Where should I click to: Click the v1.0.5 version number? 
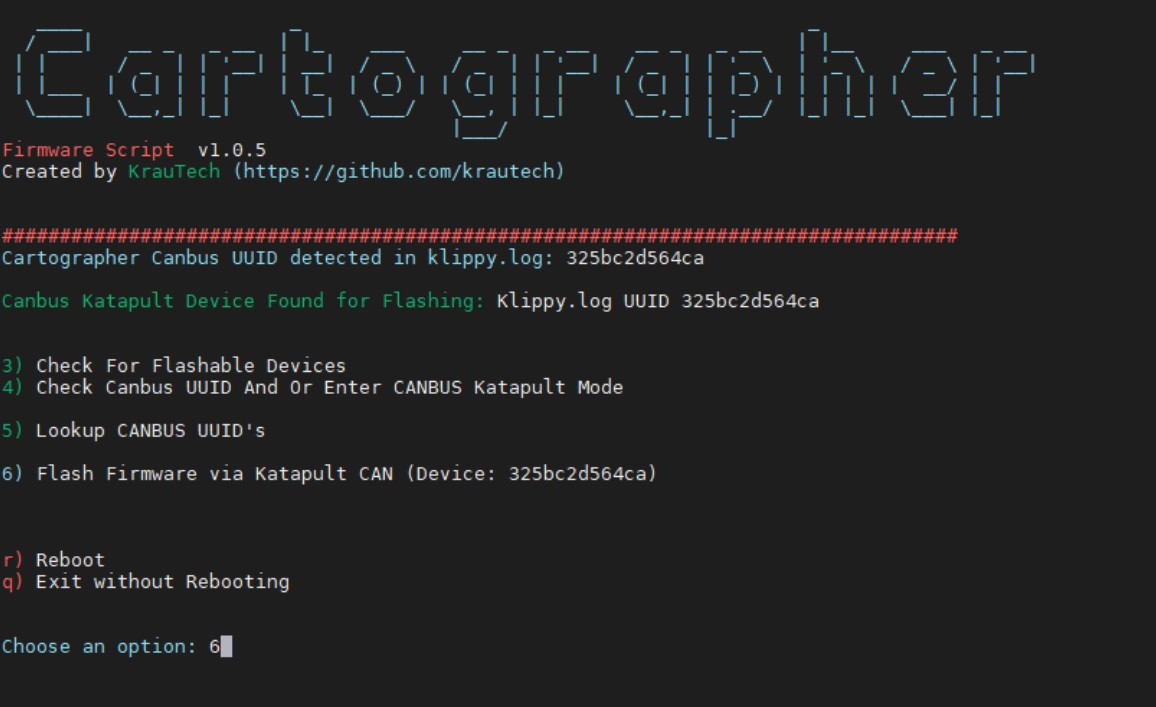click(232, 151)
